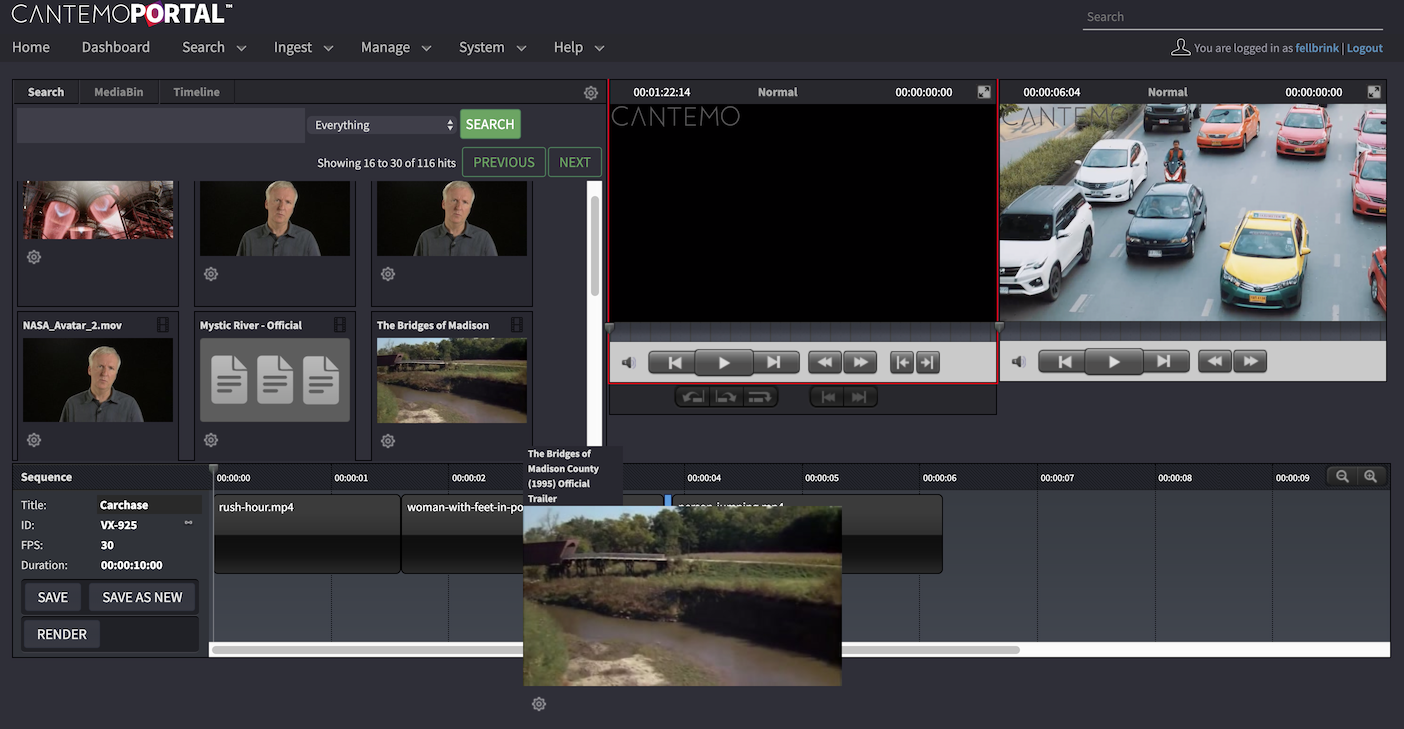Viewport: 1404px width, 729px height.
Task: Rewind the traffic video player
Action: click(1215, 362)
